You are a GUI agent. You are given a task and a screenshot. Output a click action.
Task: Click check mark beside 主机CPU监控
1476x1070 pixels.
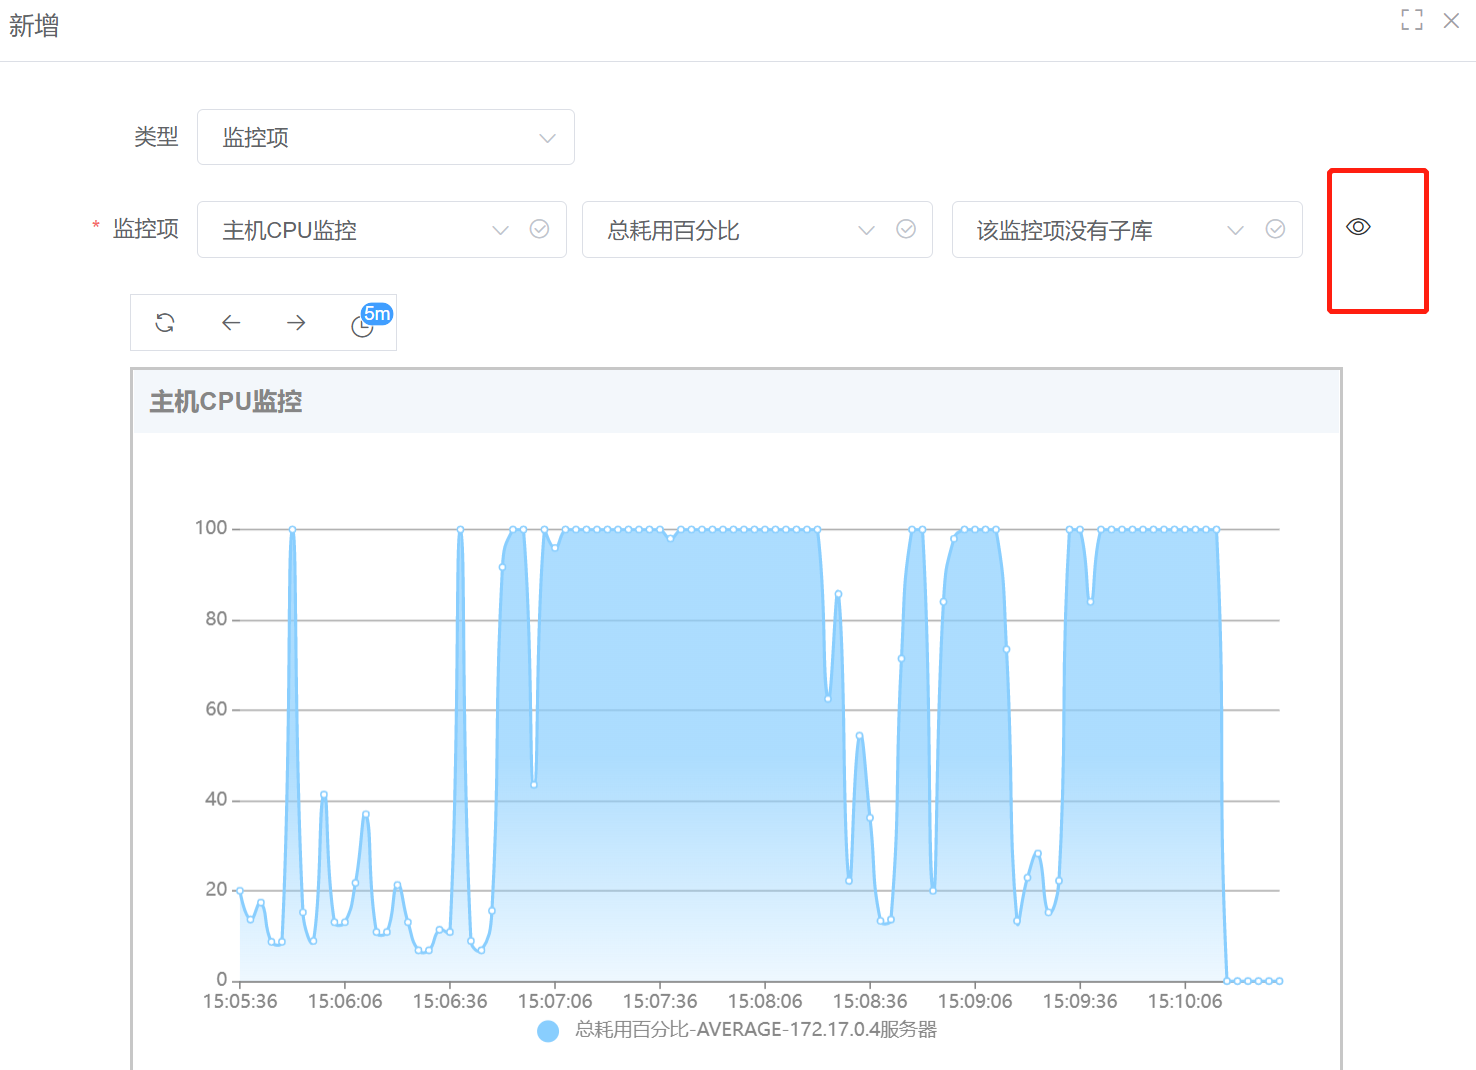tap(539, 229)
